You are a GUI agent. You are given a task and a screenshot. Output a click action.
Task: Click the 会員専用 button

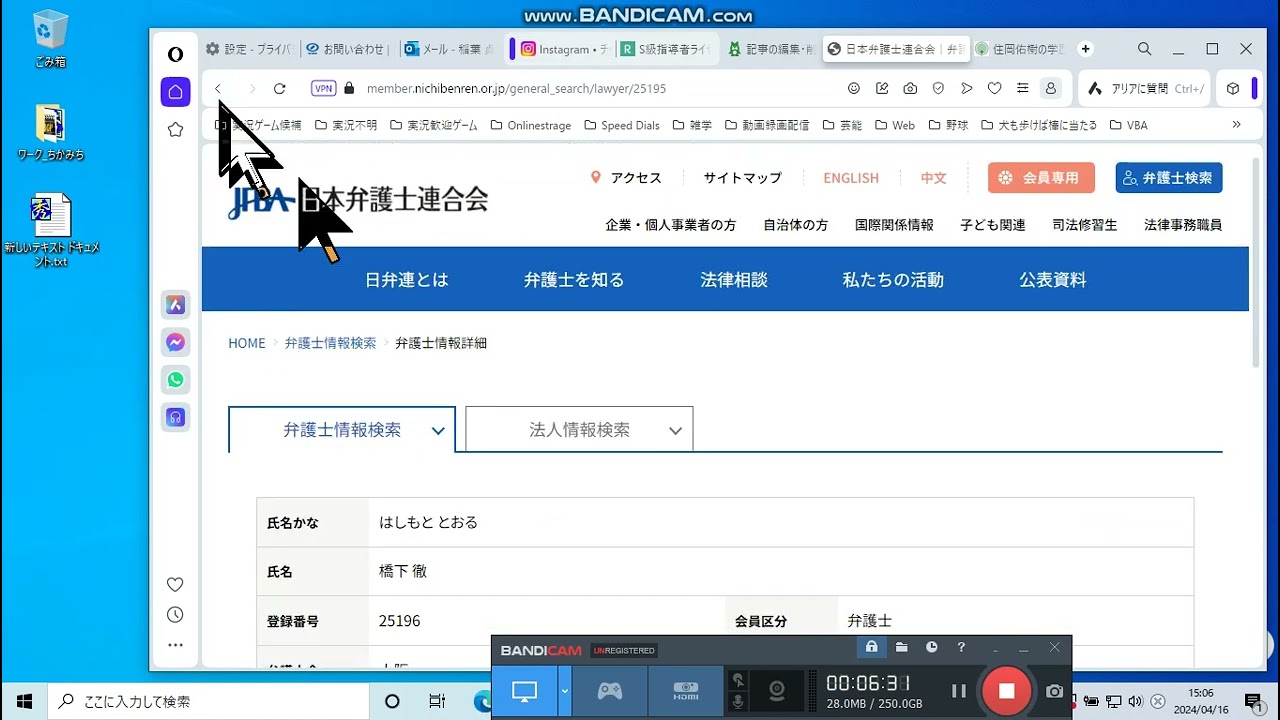tap(1041, 177)
